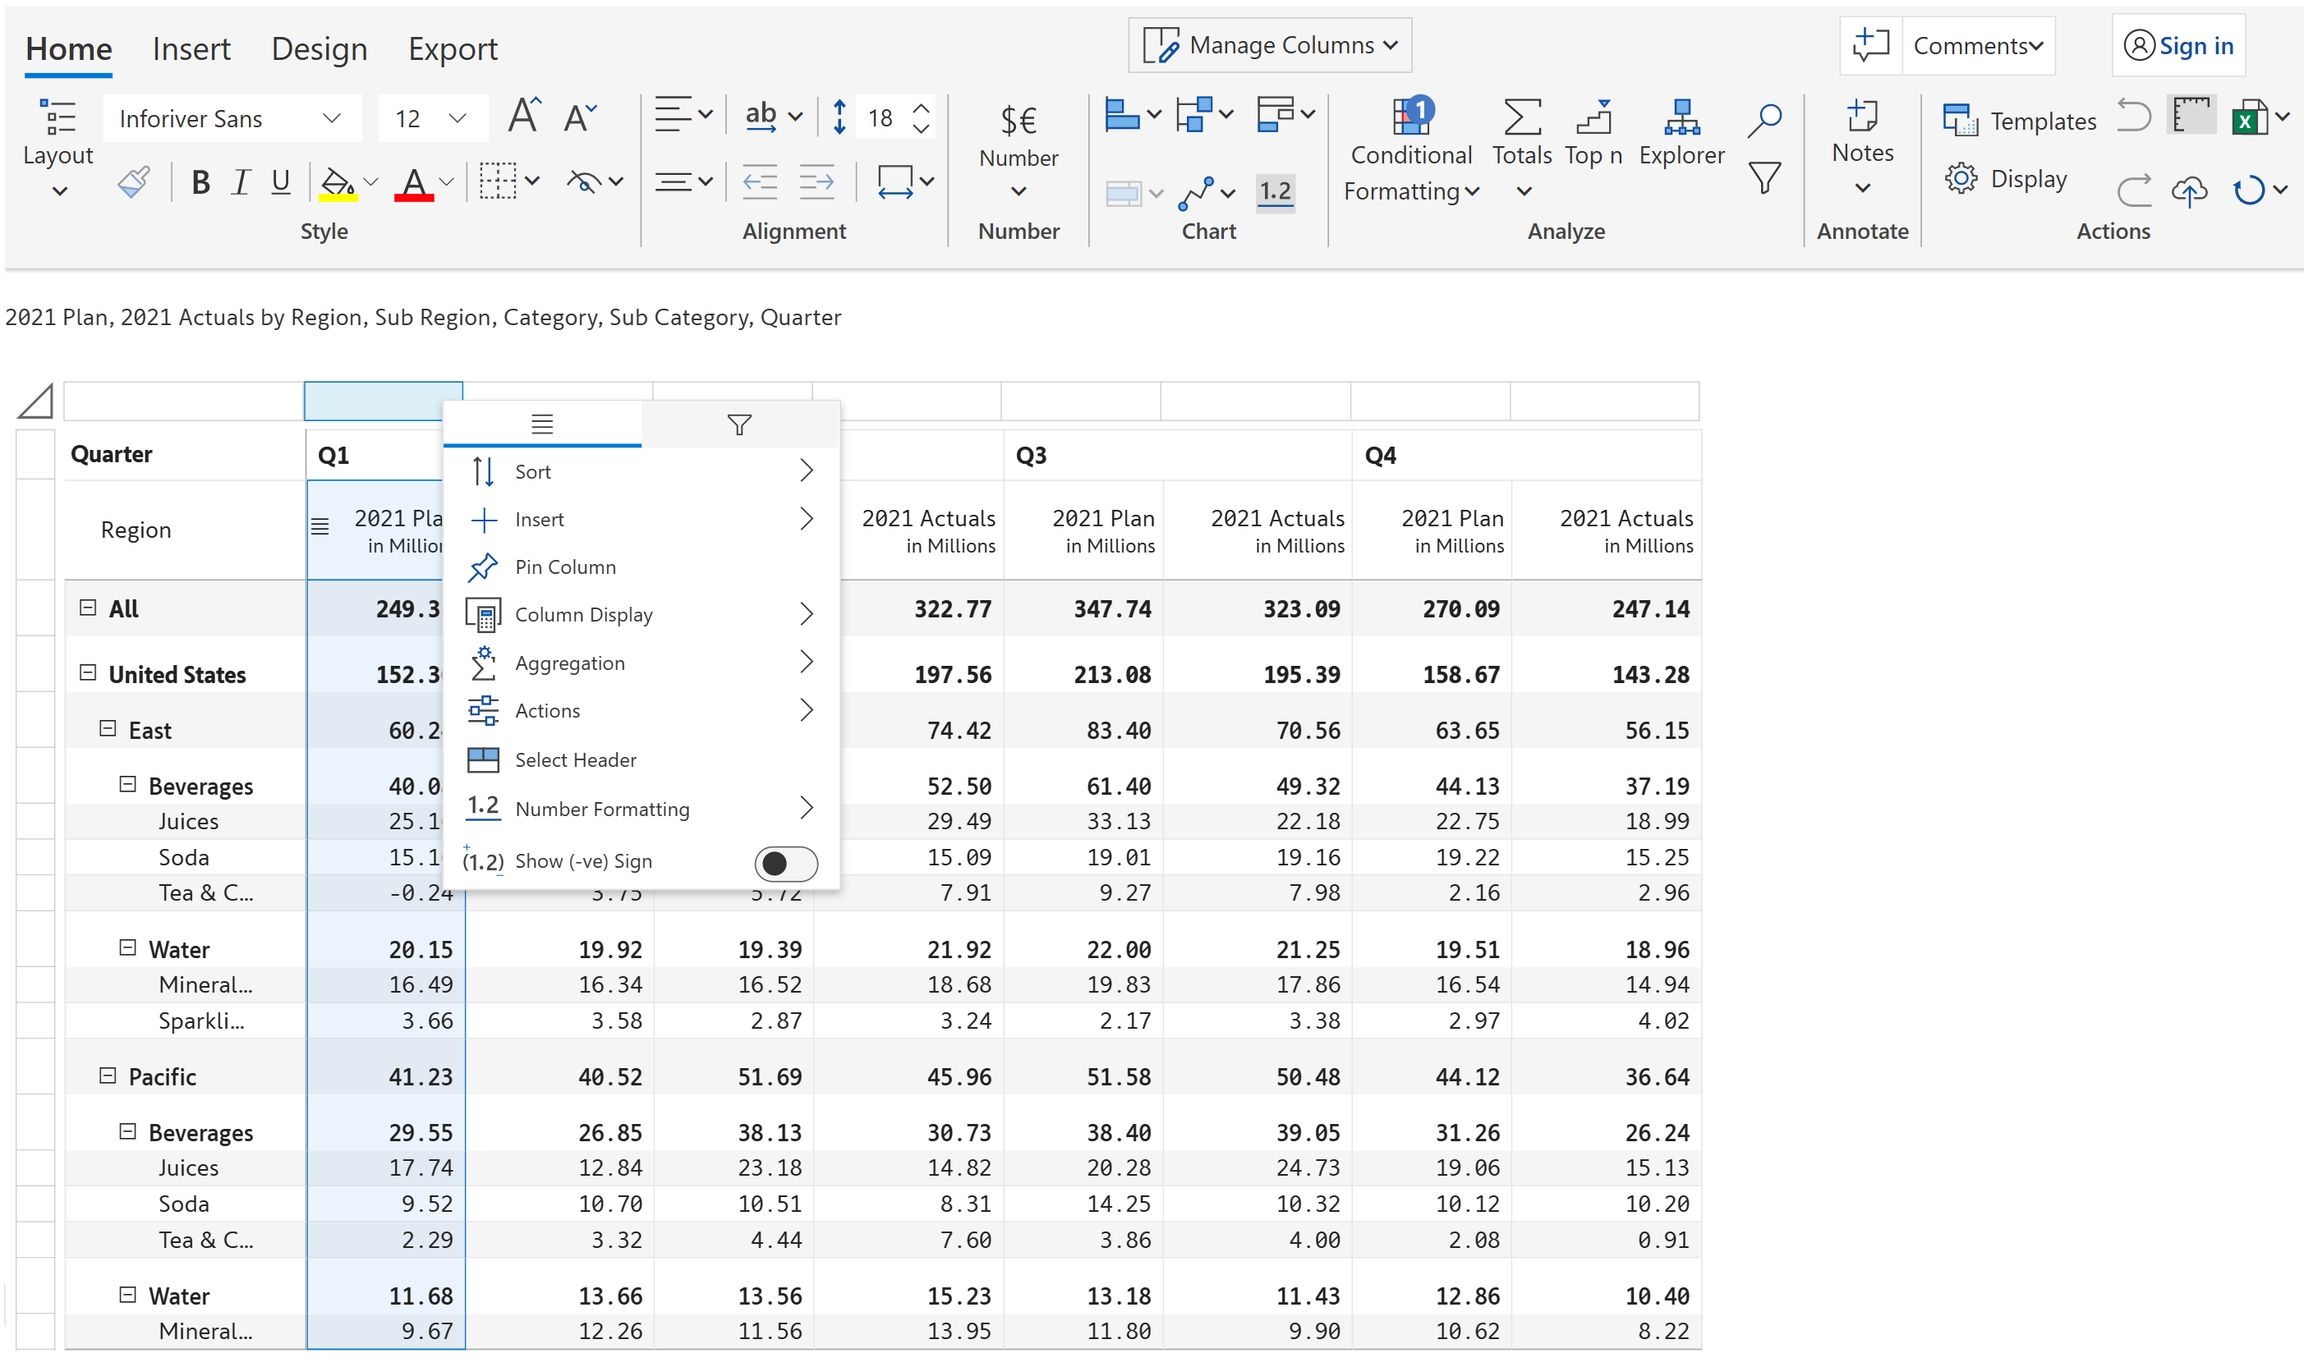The width and height of the screenshot is (2304, 1367).
Task: Toggle the Show (-ve) Sign switch
Action: (786, 863)
